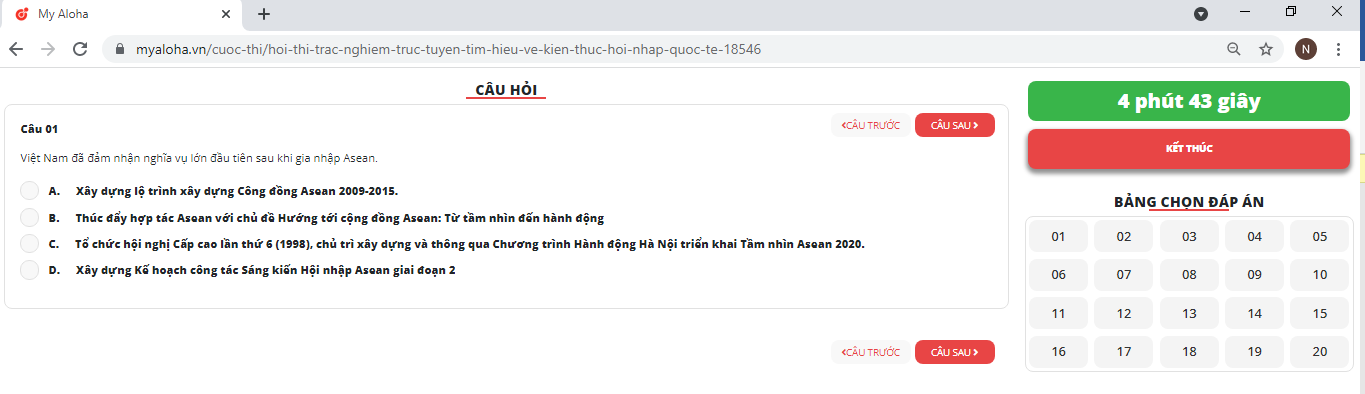
Task: Click question text "Việt Nam đã đảm nhận nghĩa vụ lớn đầu tiên sau khi gia nhập Asean."
Action: tap(199, 158)
